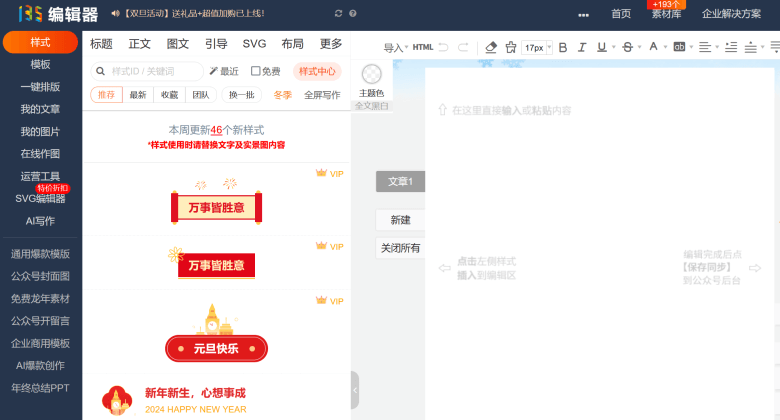Expand font color dropdown arrow
This screenshot has width=780, height=420.
tap(666, 47)
